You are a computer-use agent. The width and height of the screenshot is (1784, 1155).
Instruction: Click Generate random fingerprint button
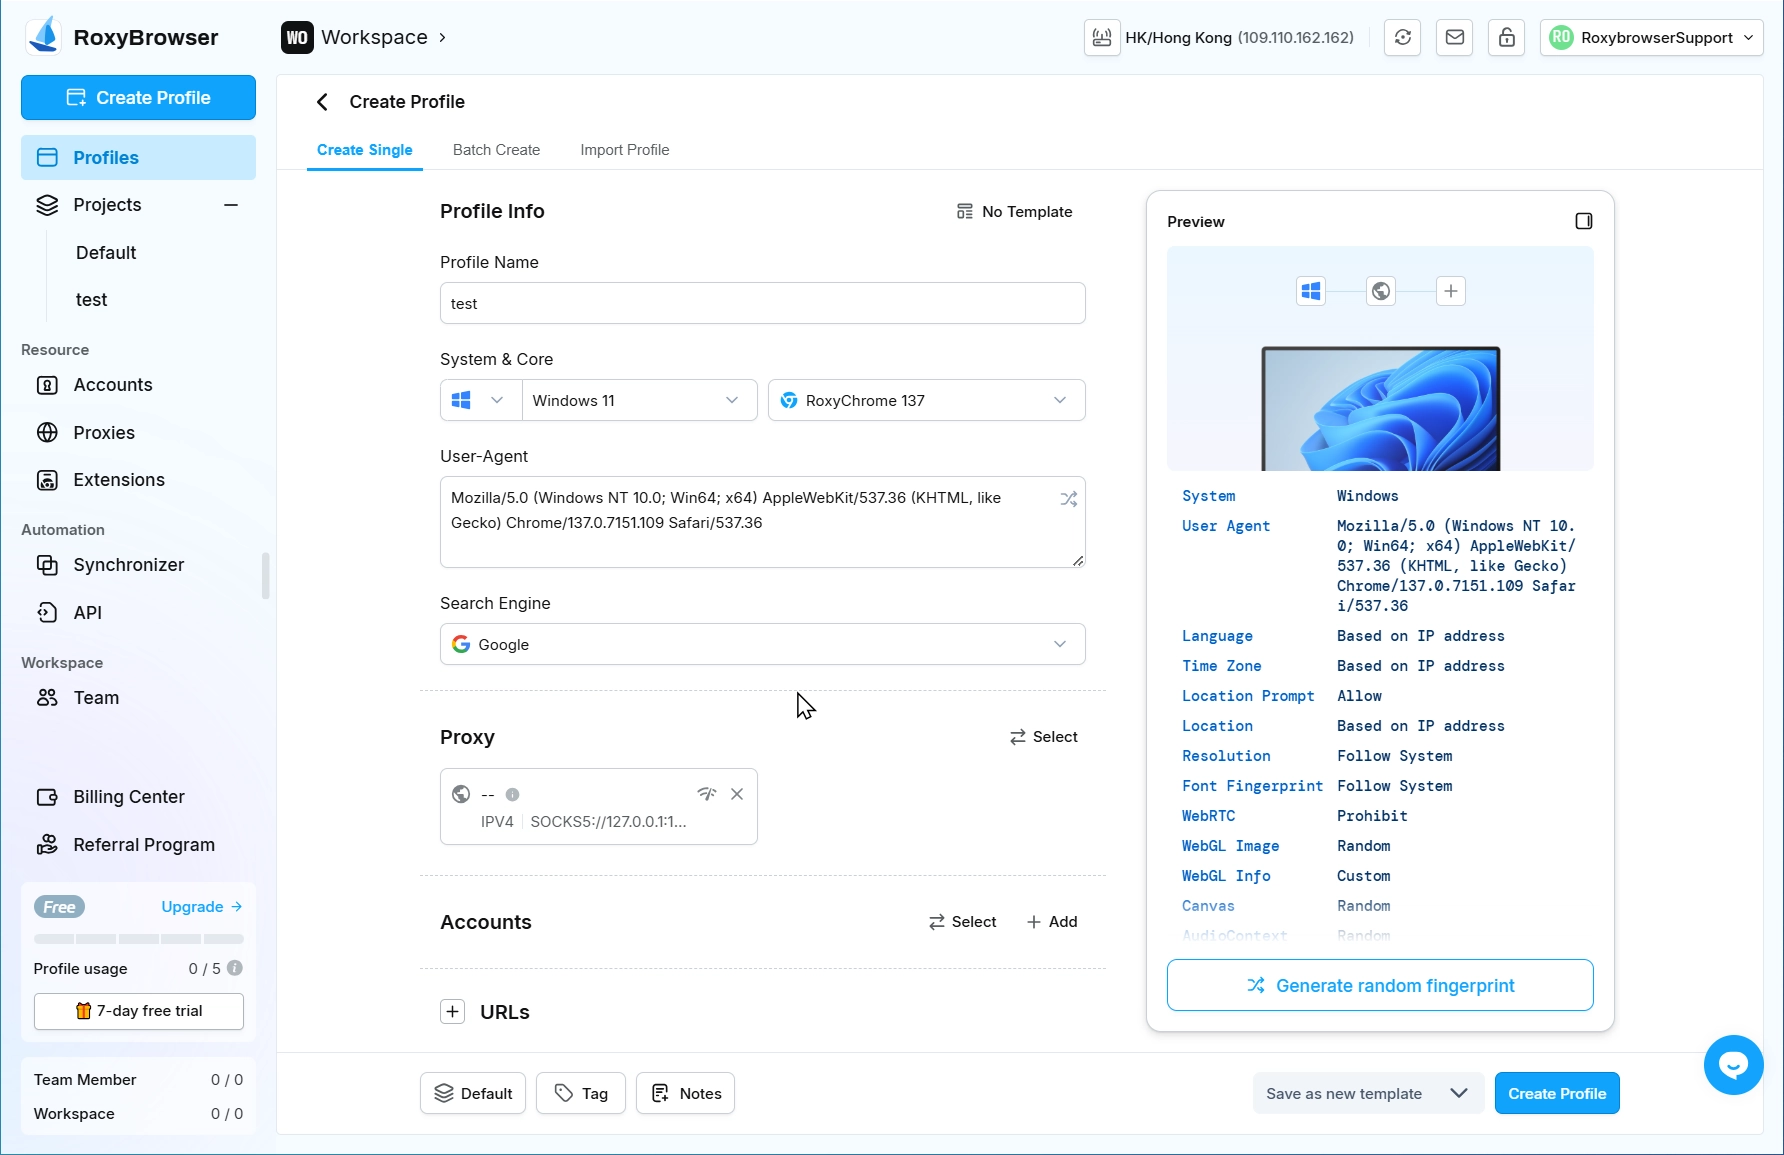(x=1379, y=986)
